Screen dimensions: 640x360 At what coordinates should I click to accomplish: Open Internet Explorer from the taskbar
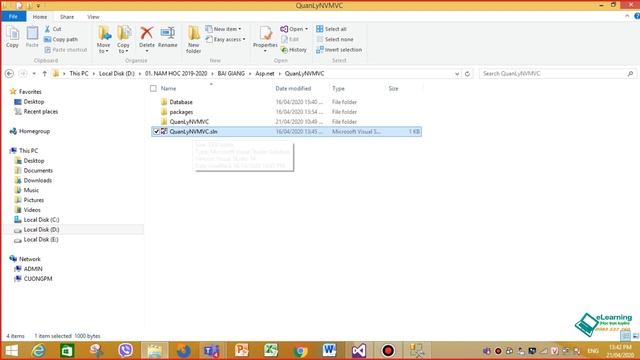(38, 351)
